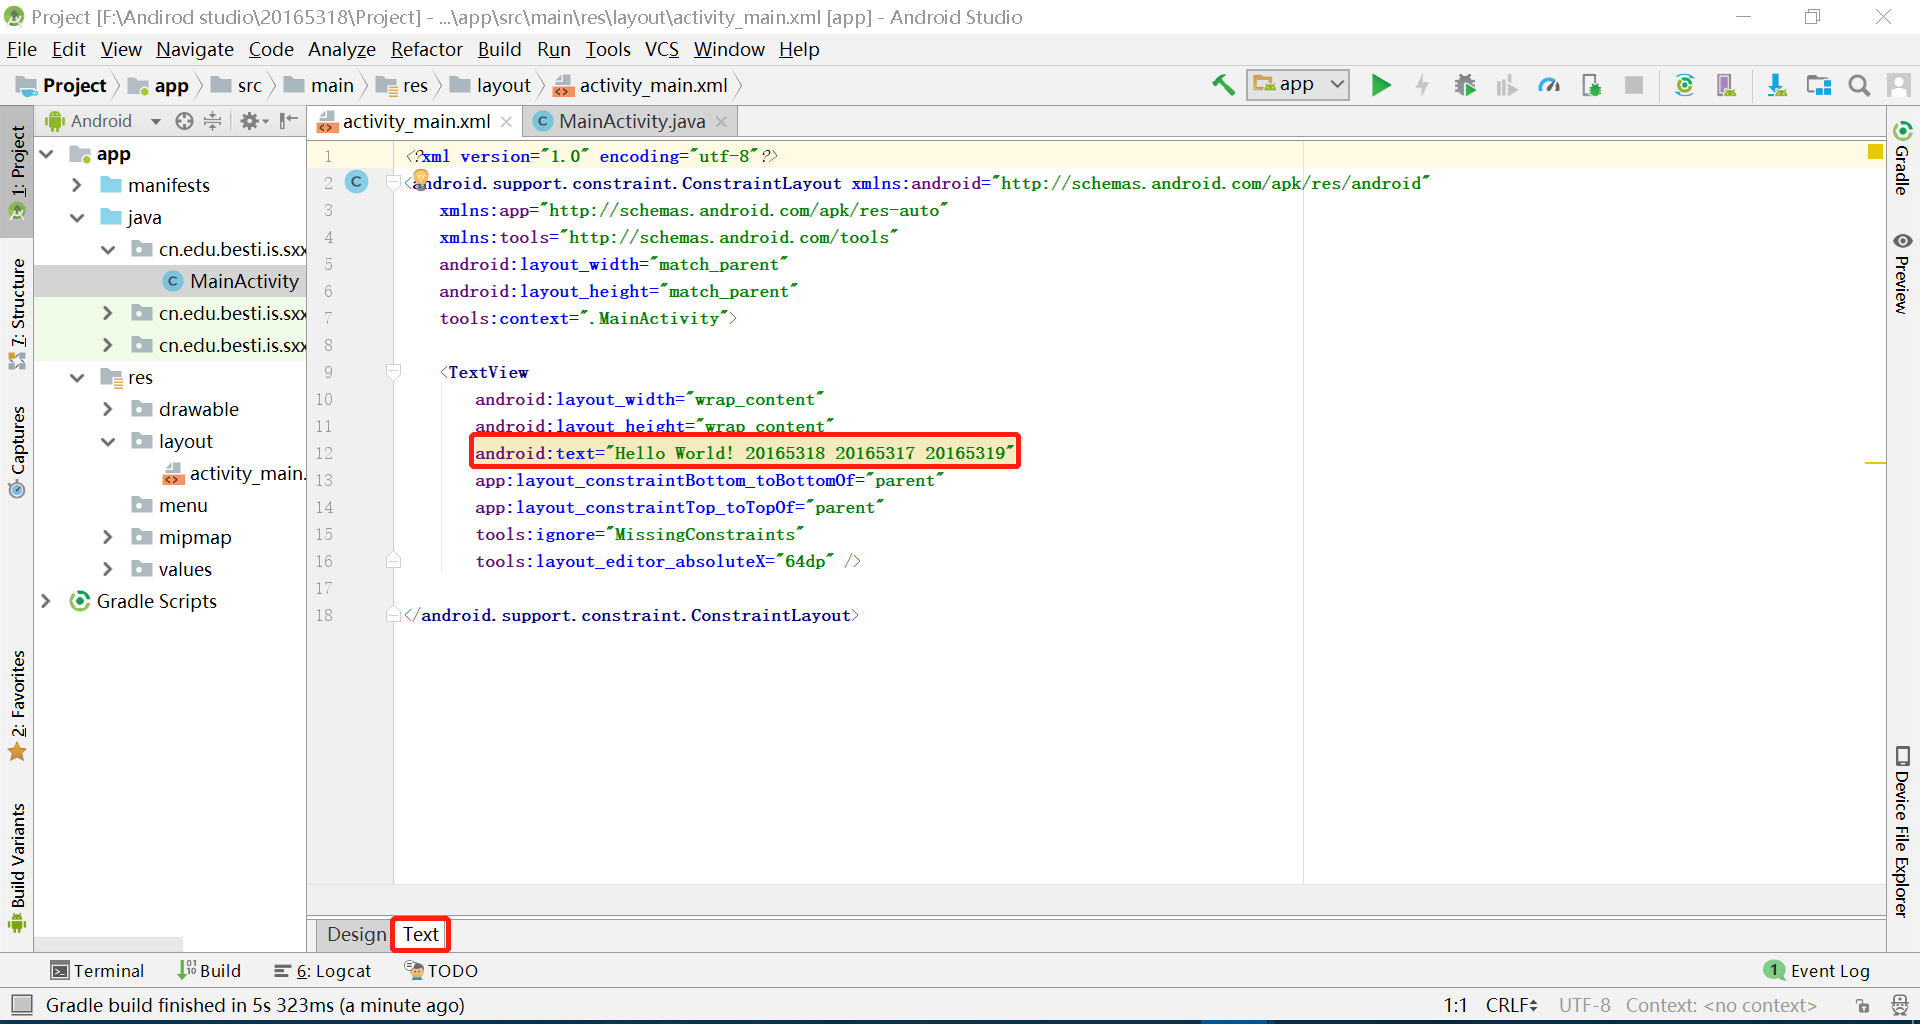Start debugging with the bug icon

point(1465,85)
